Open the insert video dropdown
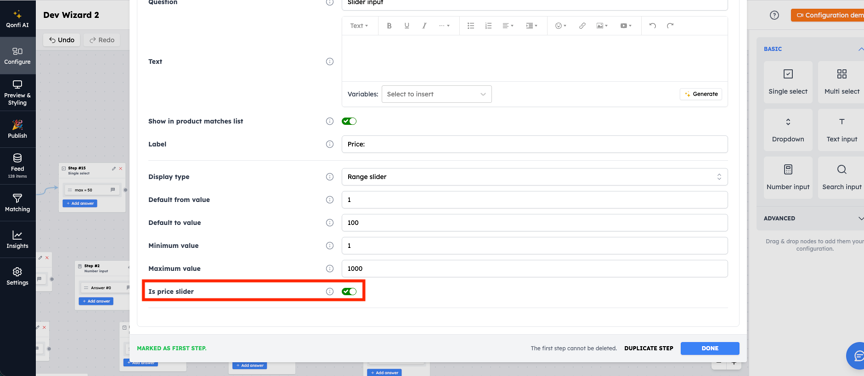The width and height of the screenshot is (864, 376). [x=626, y=26]
